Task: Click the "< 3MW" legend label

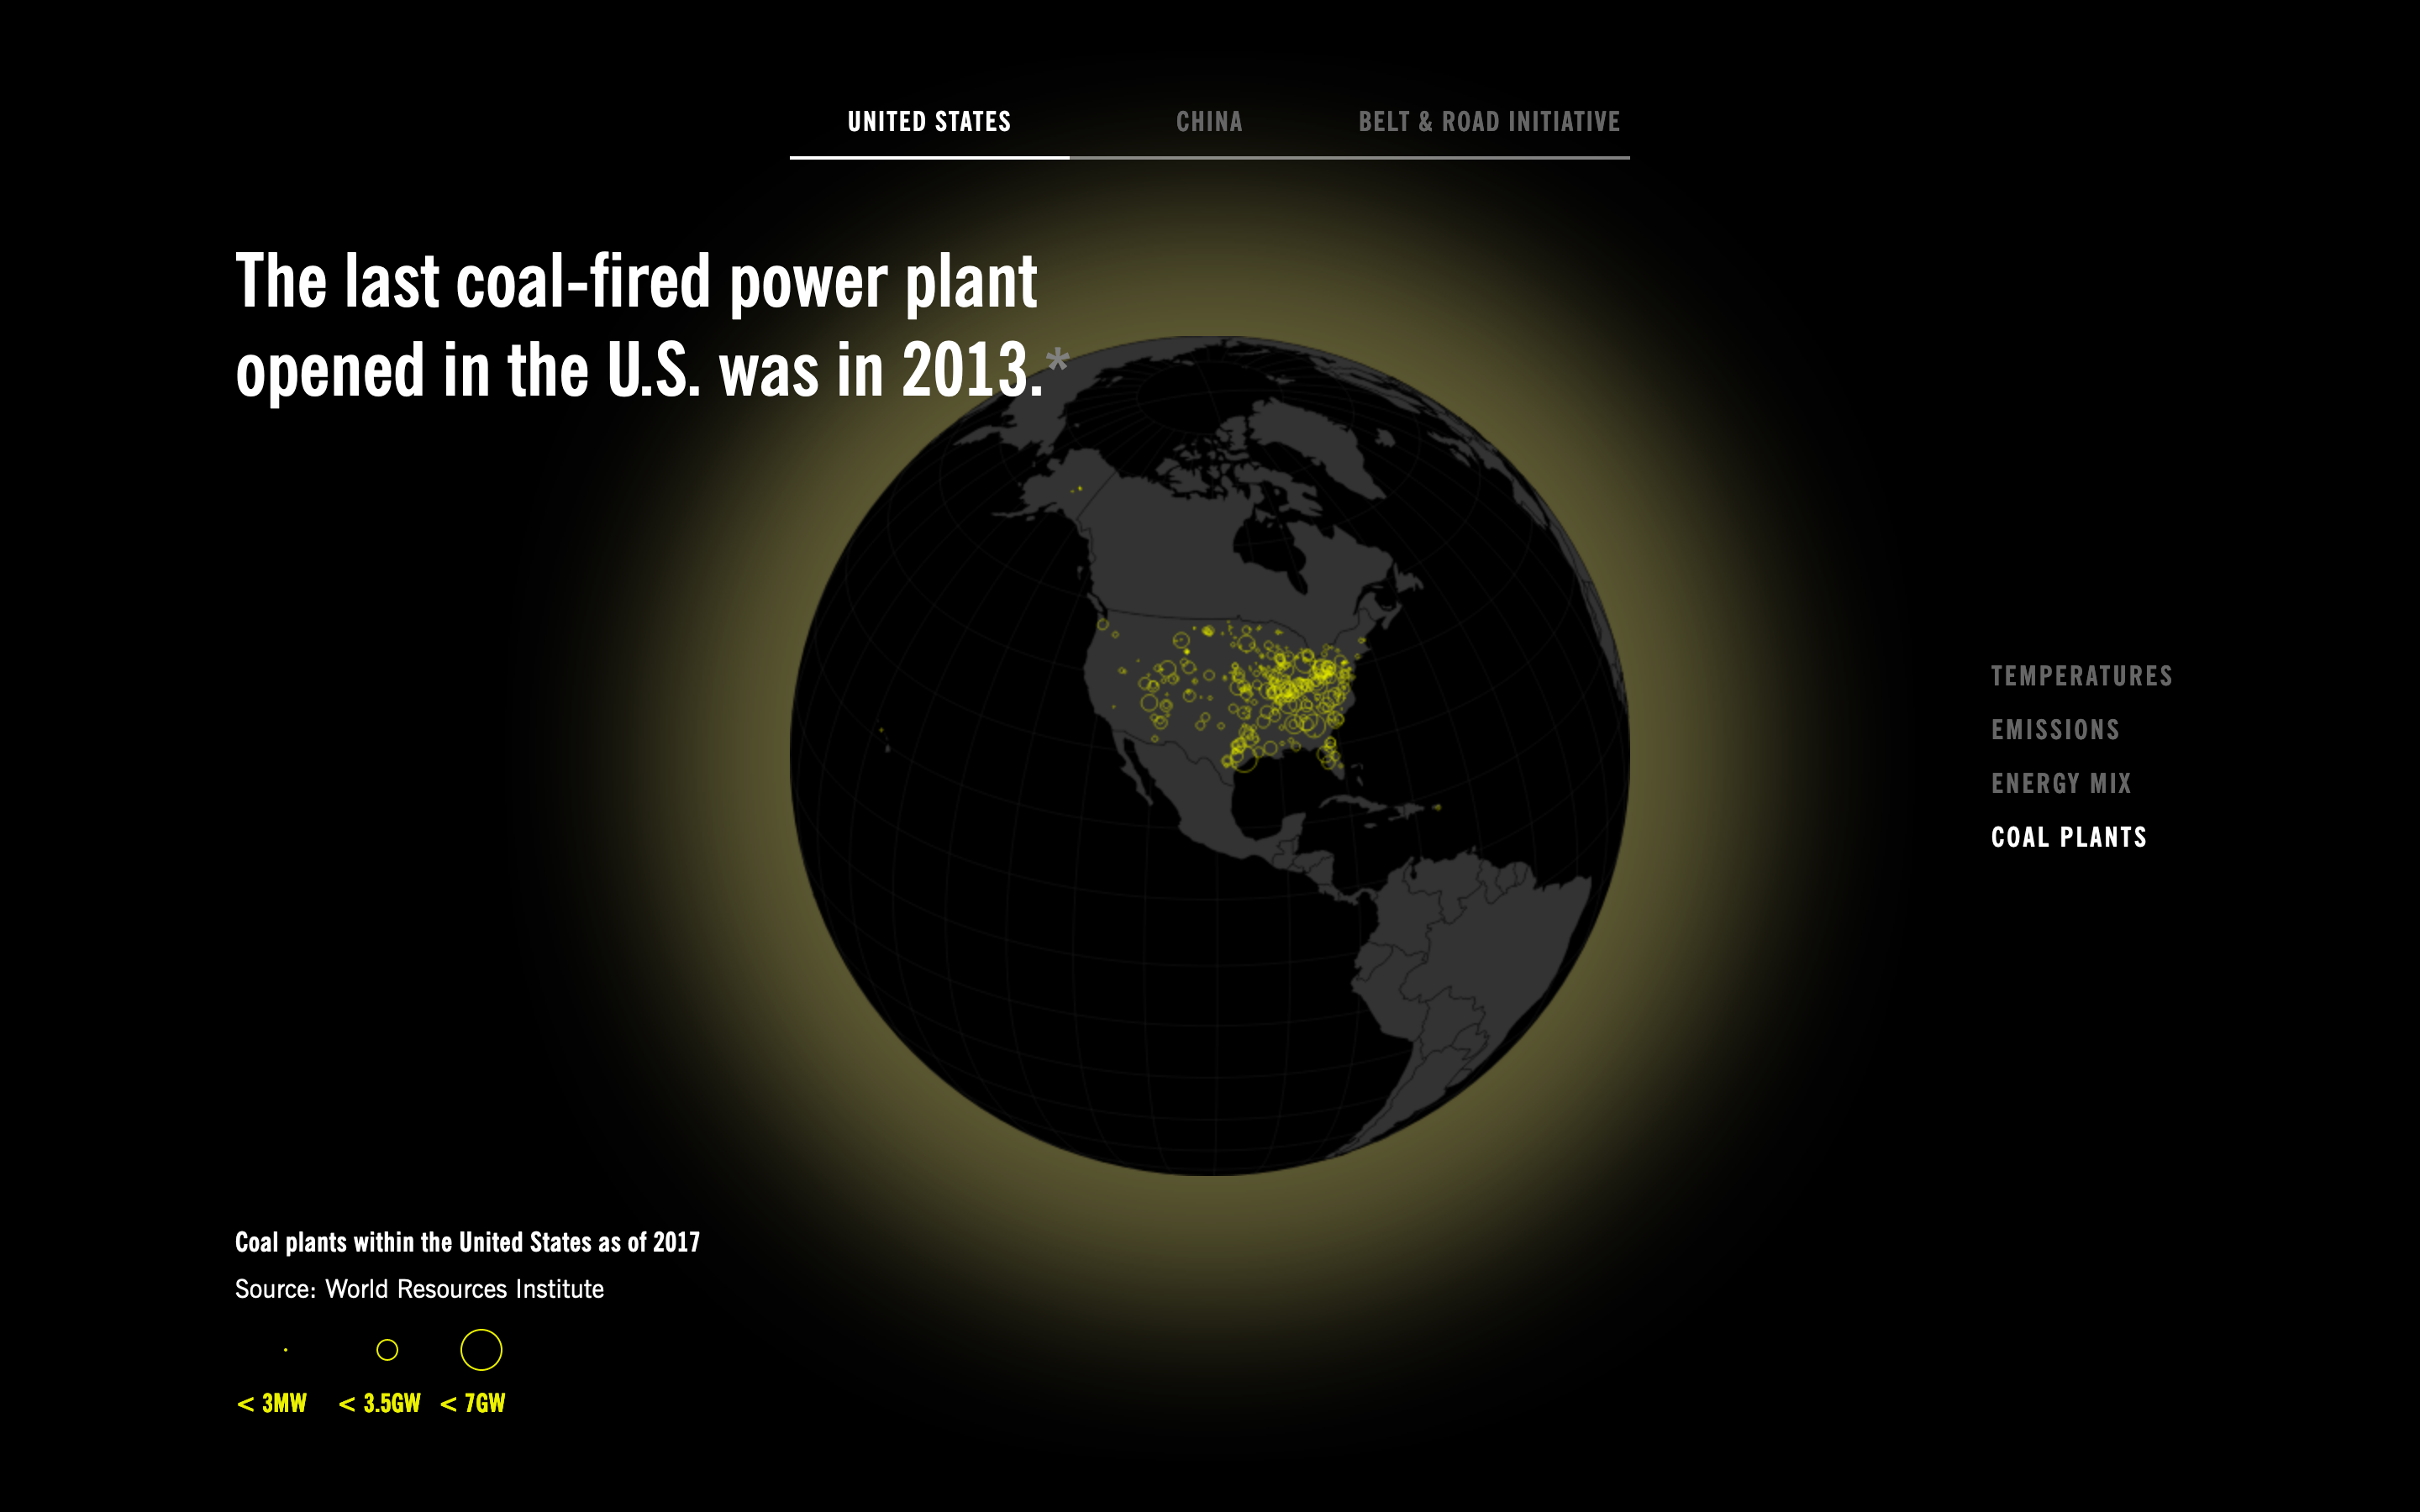Action: pos(271,1403)
